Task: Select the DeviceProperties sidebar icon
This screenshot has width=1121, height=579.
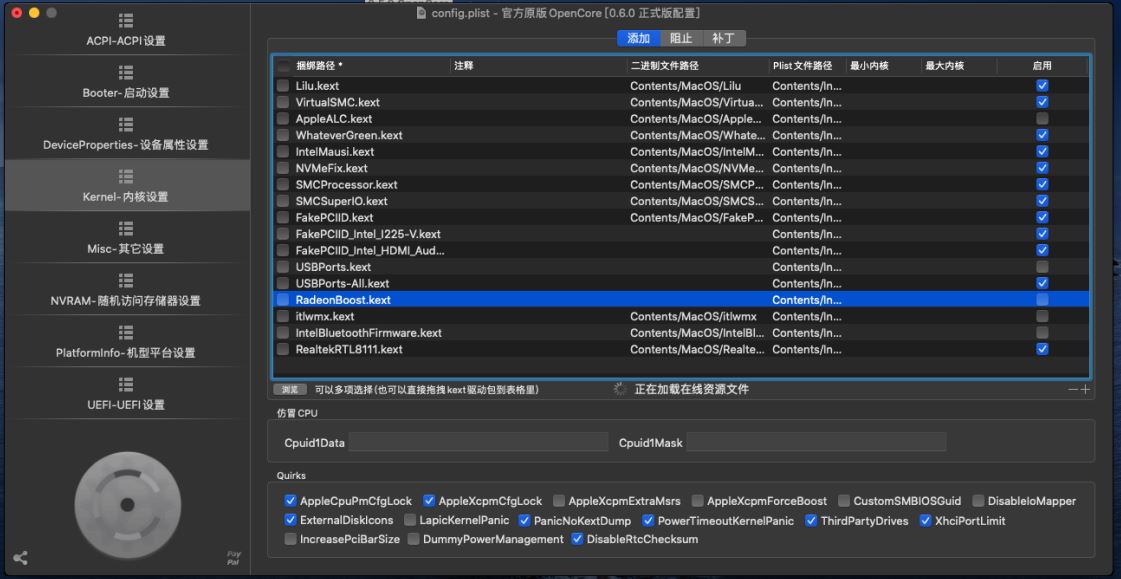Action: (125, 125)
